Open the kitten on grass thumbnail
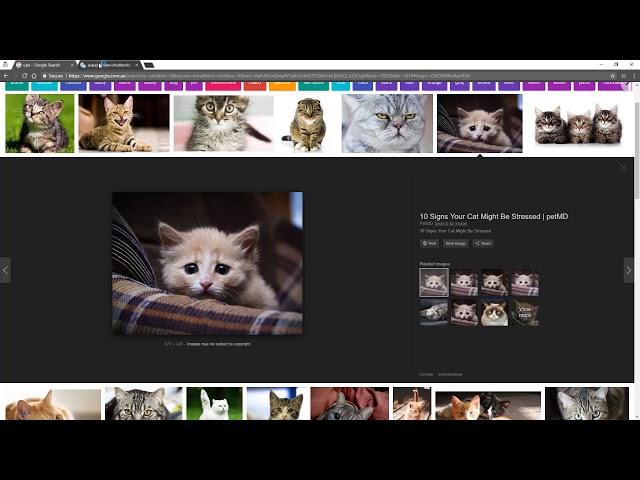The image size is (640, 480). [40, 124]
